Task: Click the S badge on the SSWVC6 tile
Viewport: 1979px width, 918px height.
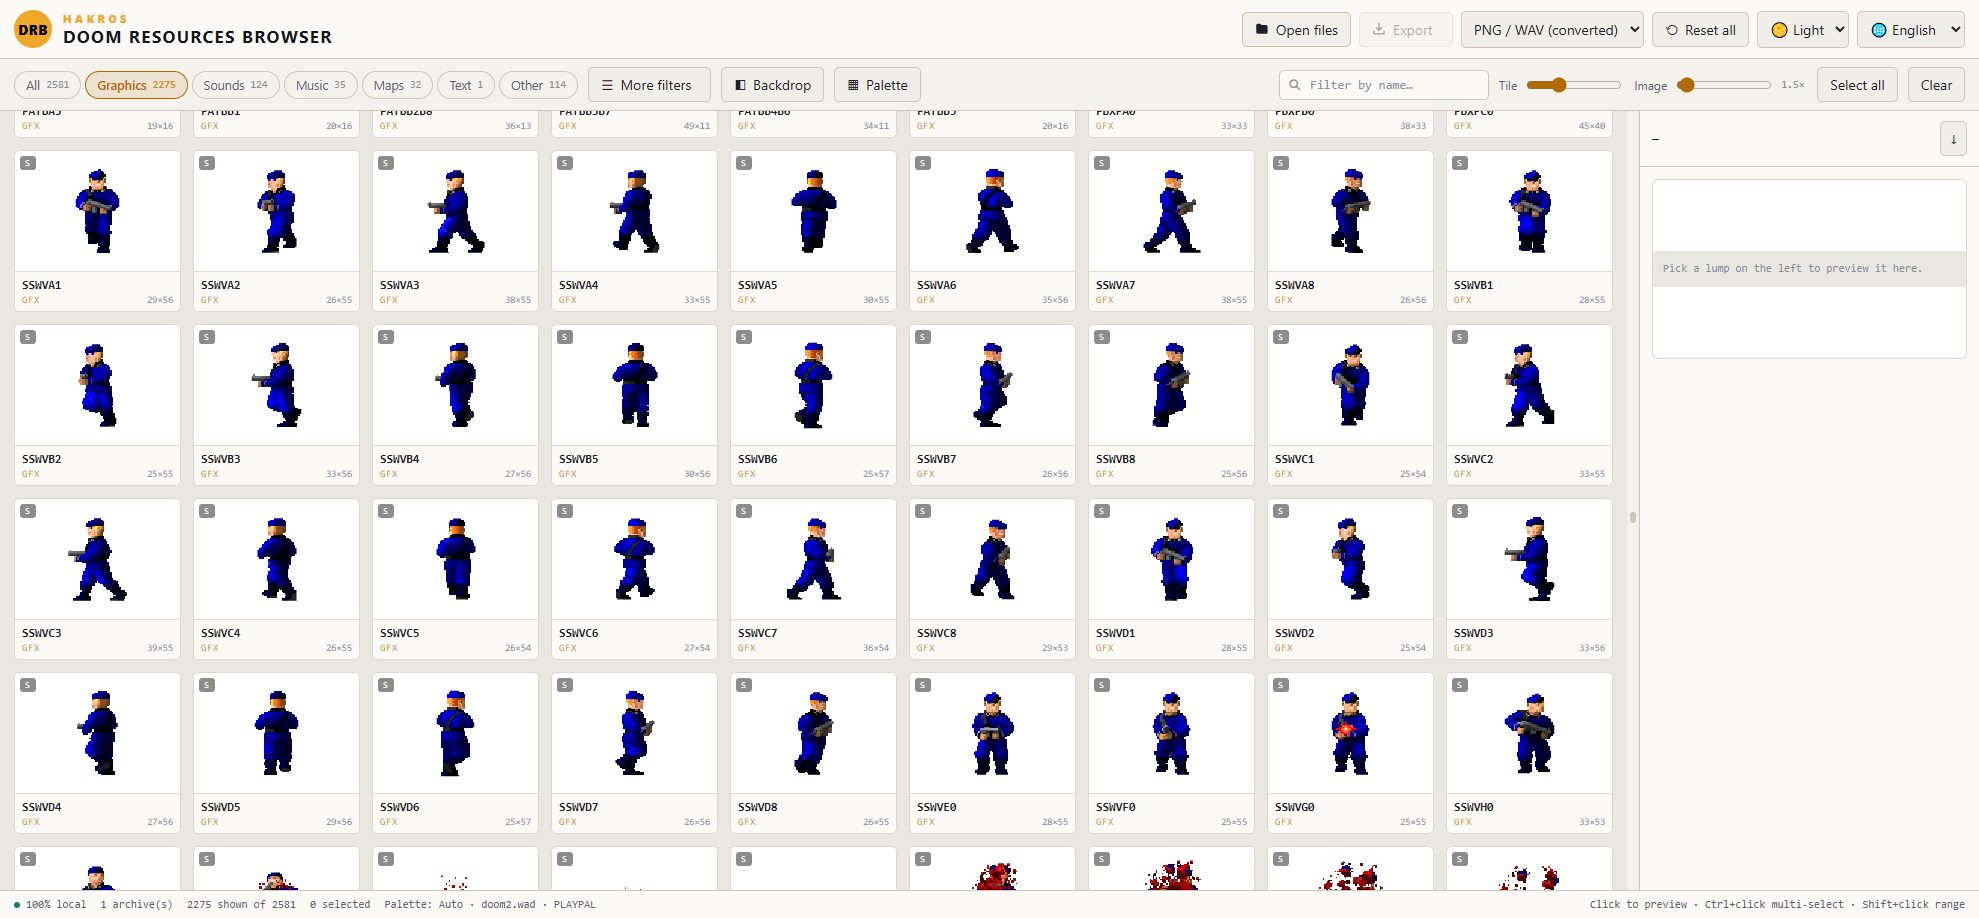Action: [565, 511]
